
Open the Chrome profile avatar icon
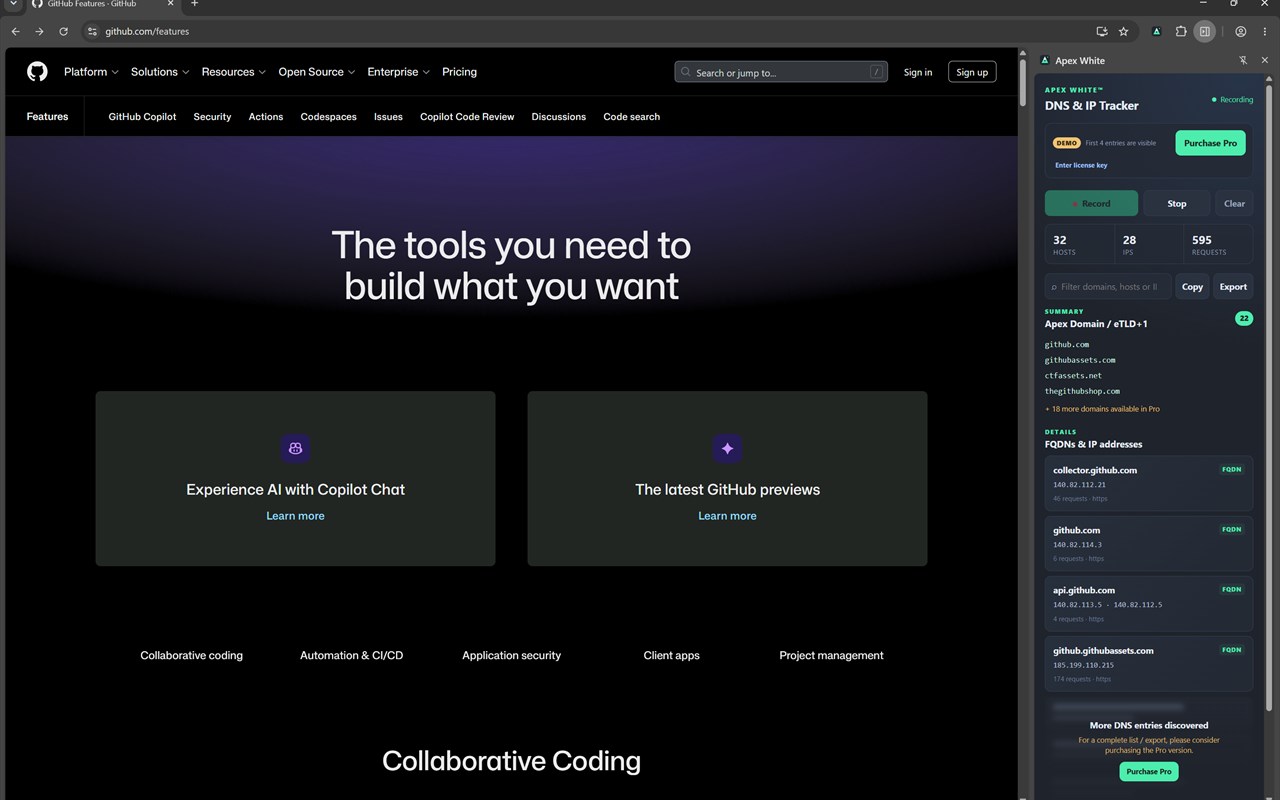[1241, 31]
